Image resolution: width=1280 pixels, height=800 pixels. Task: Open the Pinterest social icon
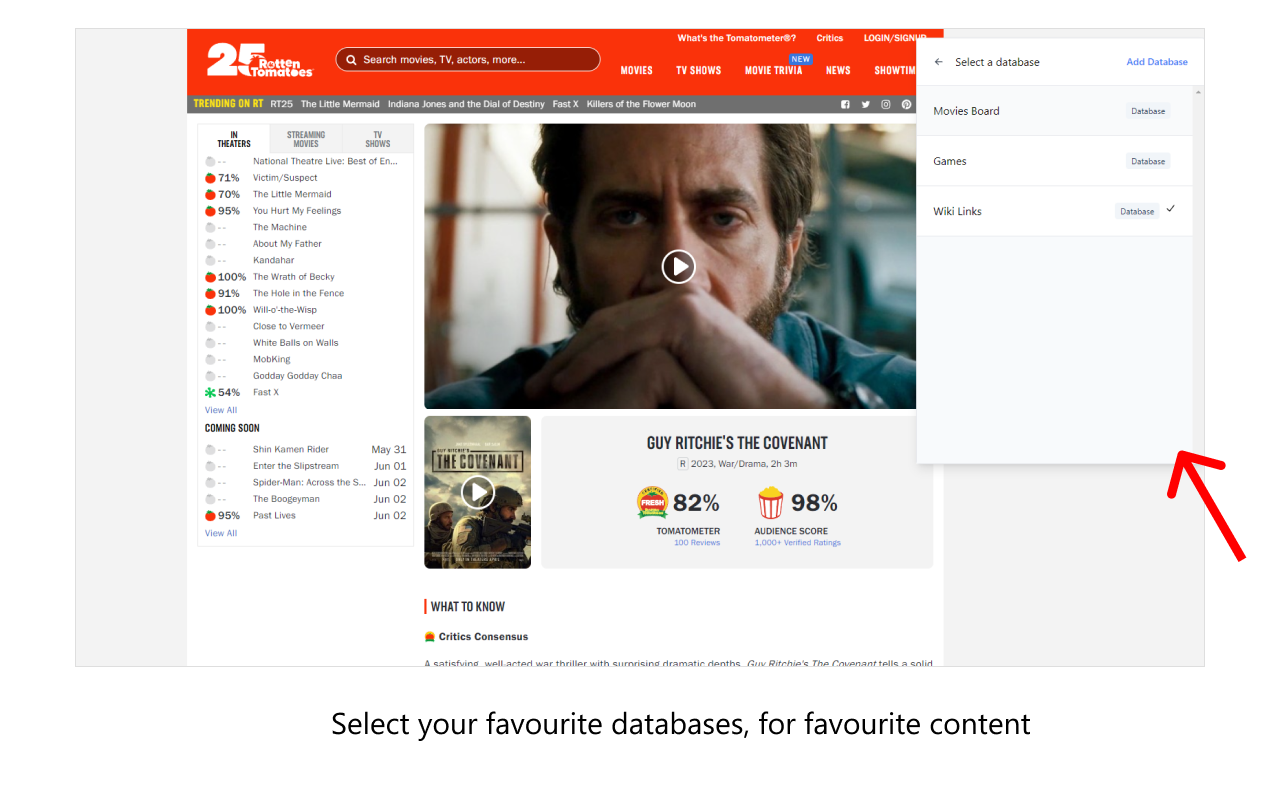click(906, 104)
